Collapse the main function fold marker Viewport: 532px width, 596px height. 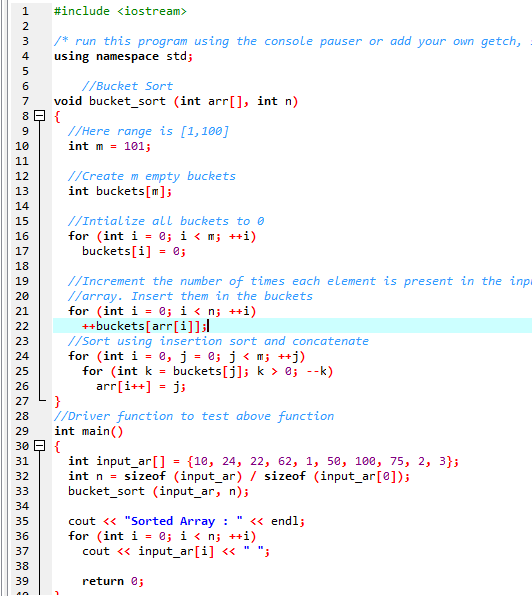pyautogui.click(x=40, y=445)
